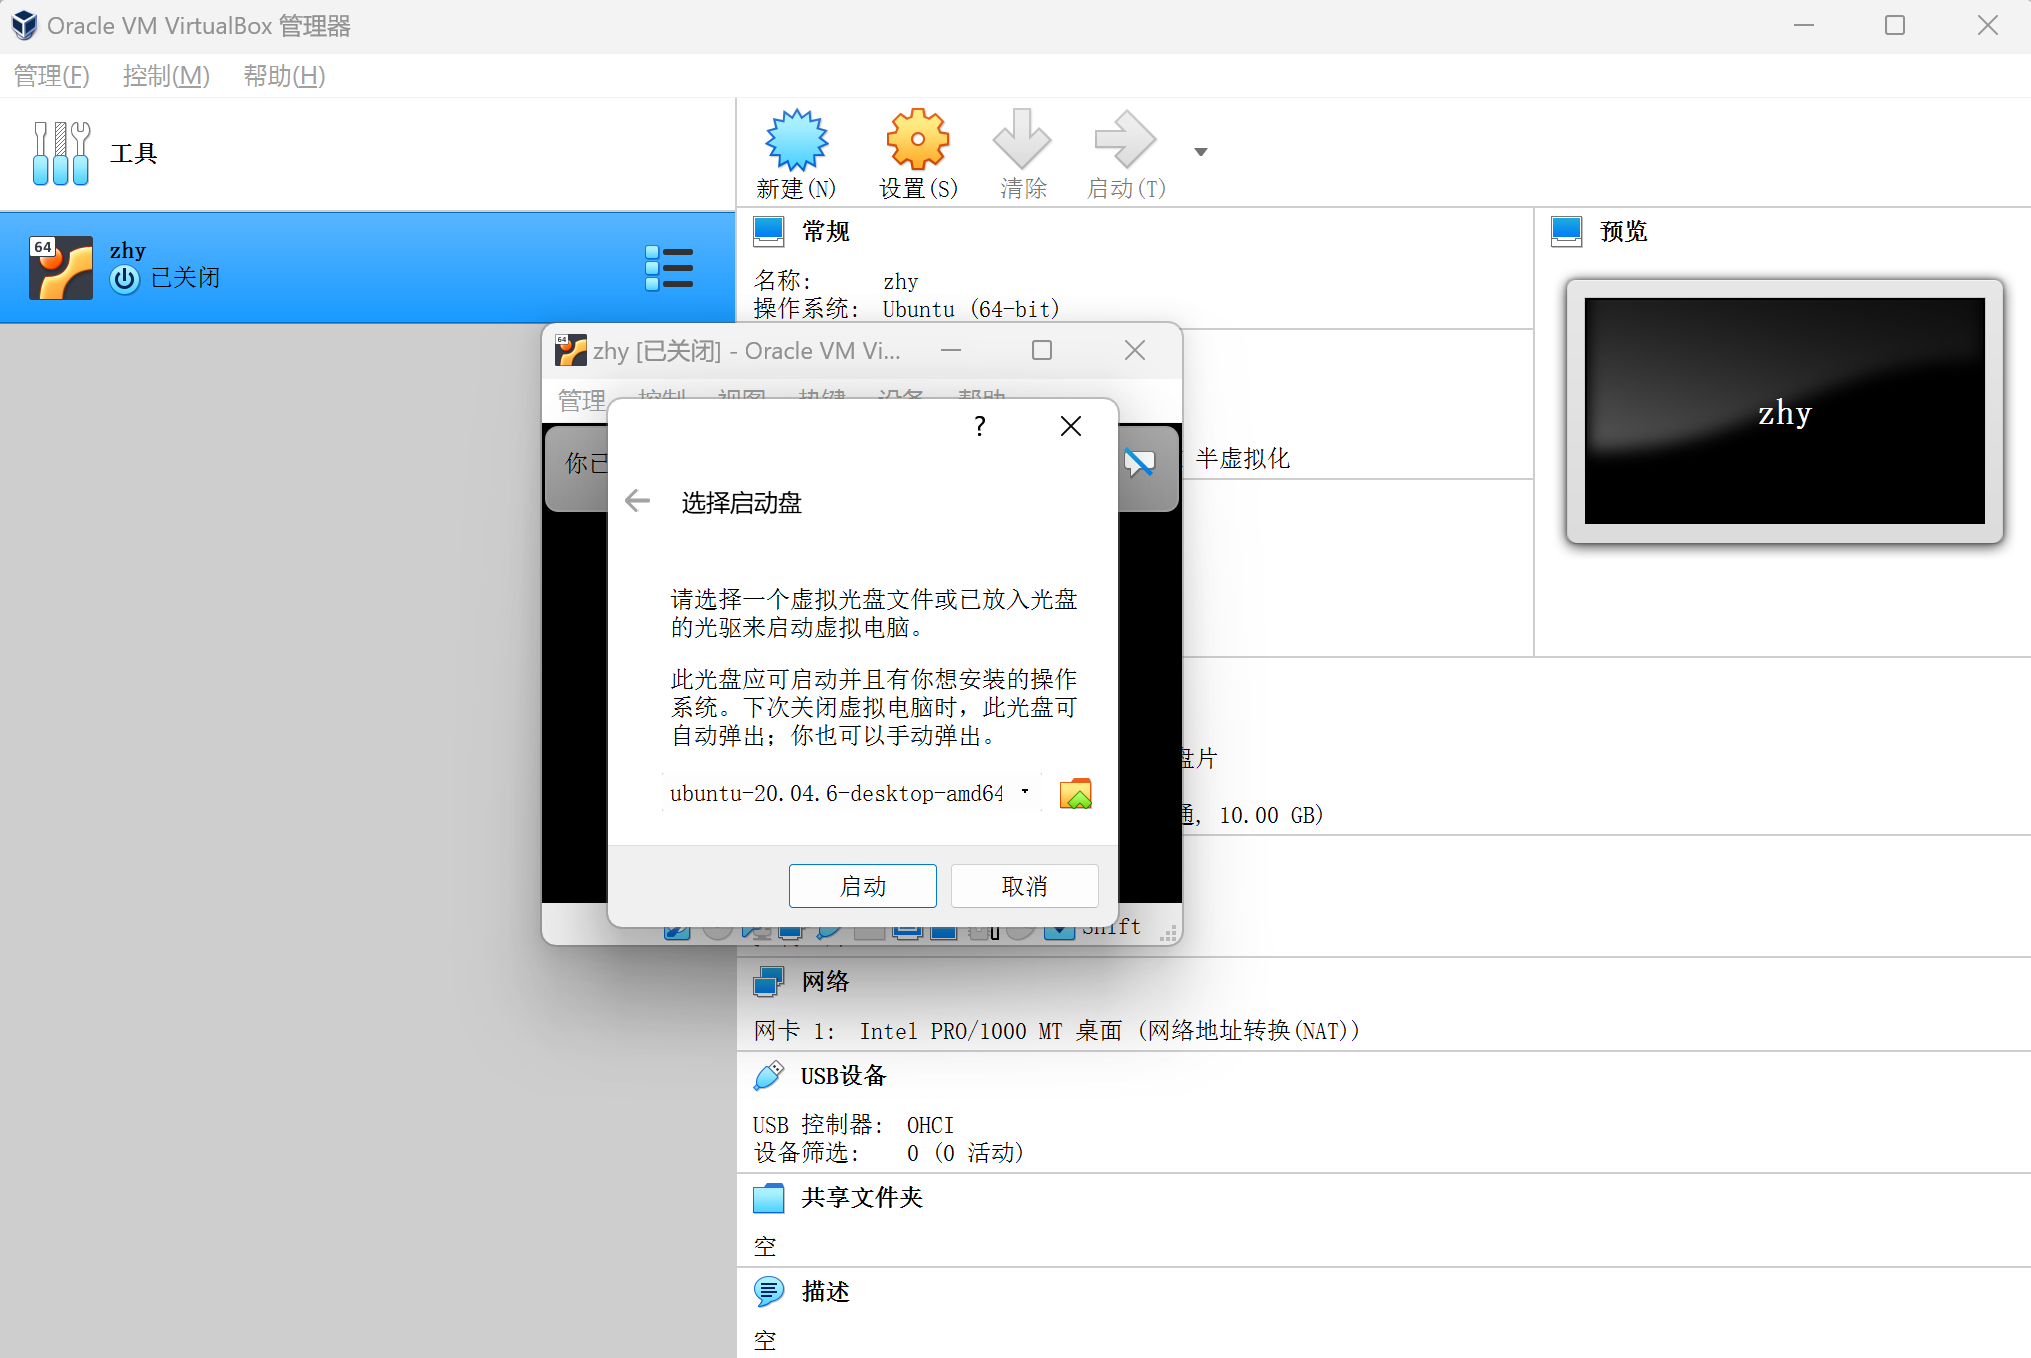Maximize the zhy [已关闭] VM window
This screenshot has width=2031, height=1358.
tap(1042, 350)
